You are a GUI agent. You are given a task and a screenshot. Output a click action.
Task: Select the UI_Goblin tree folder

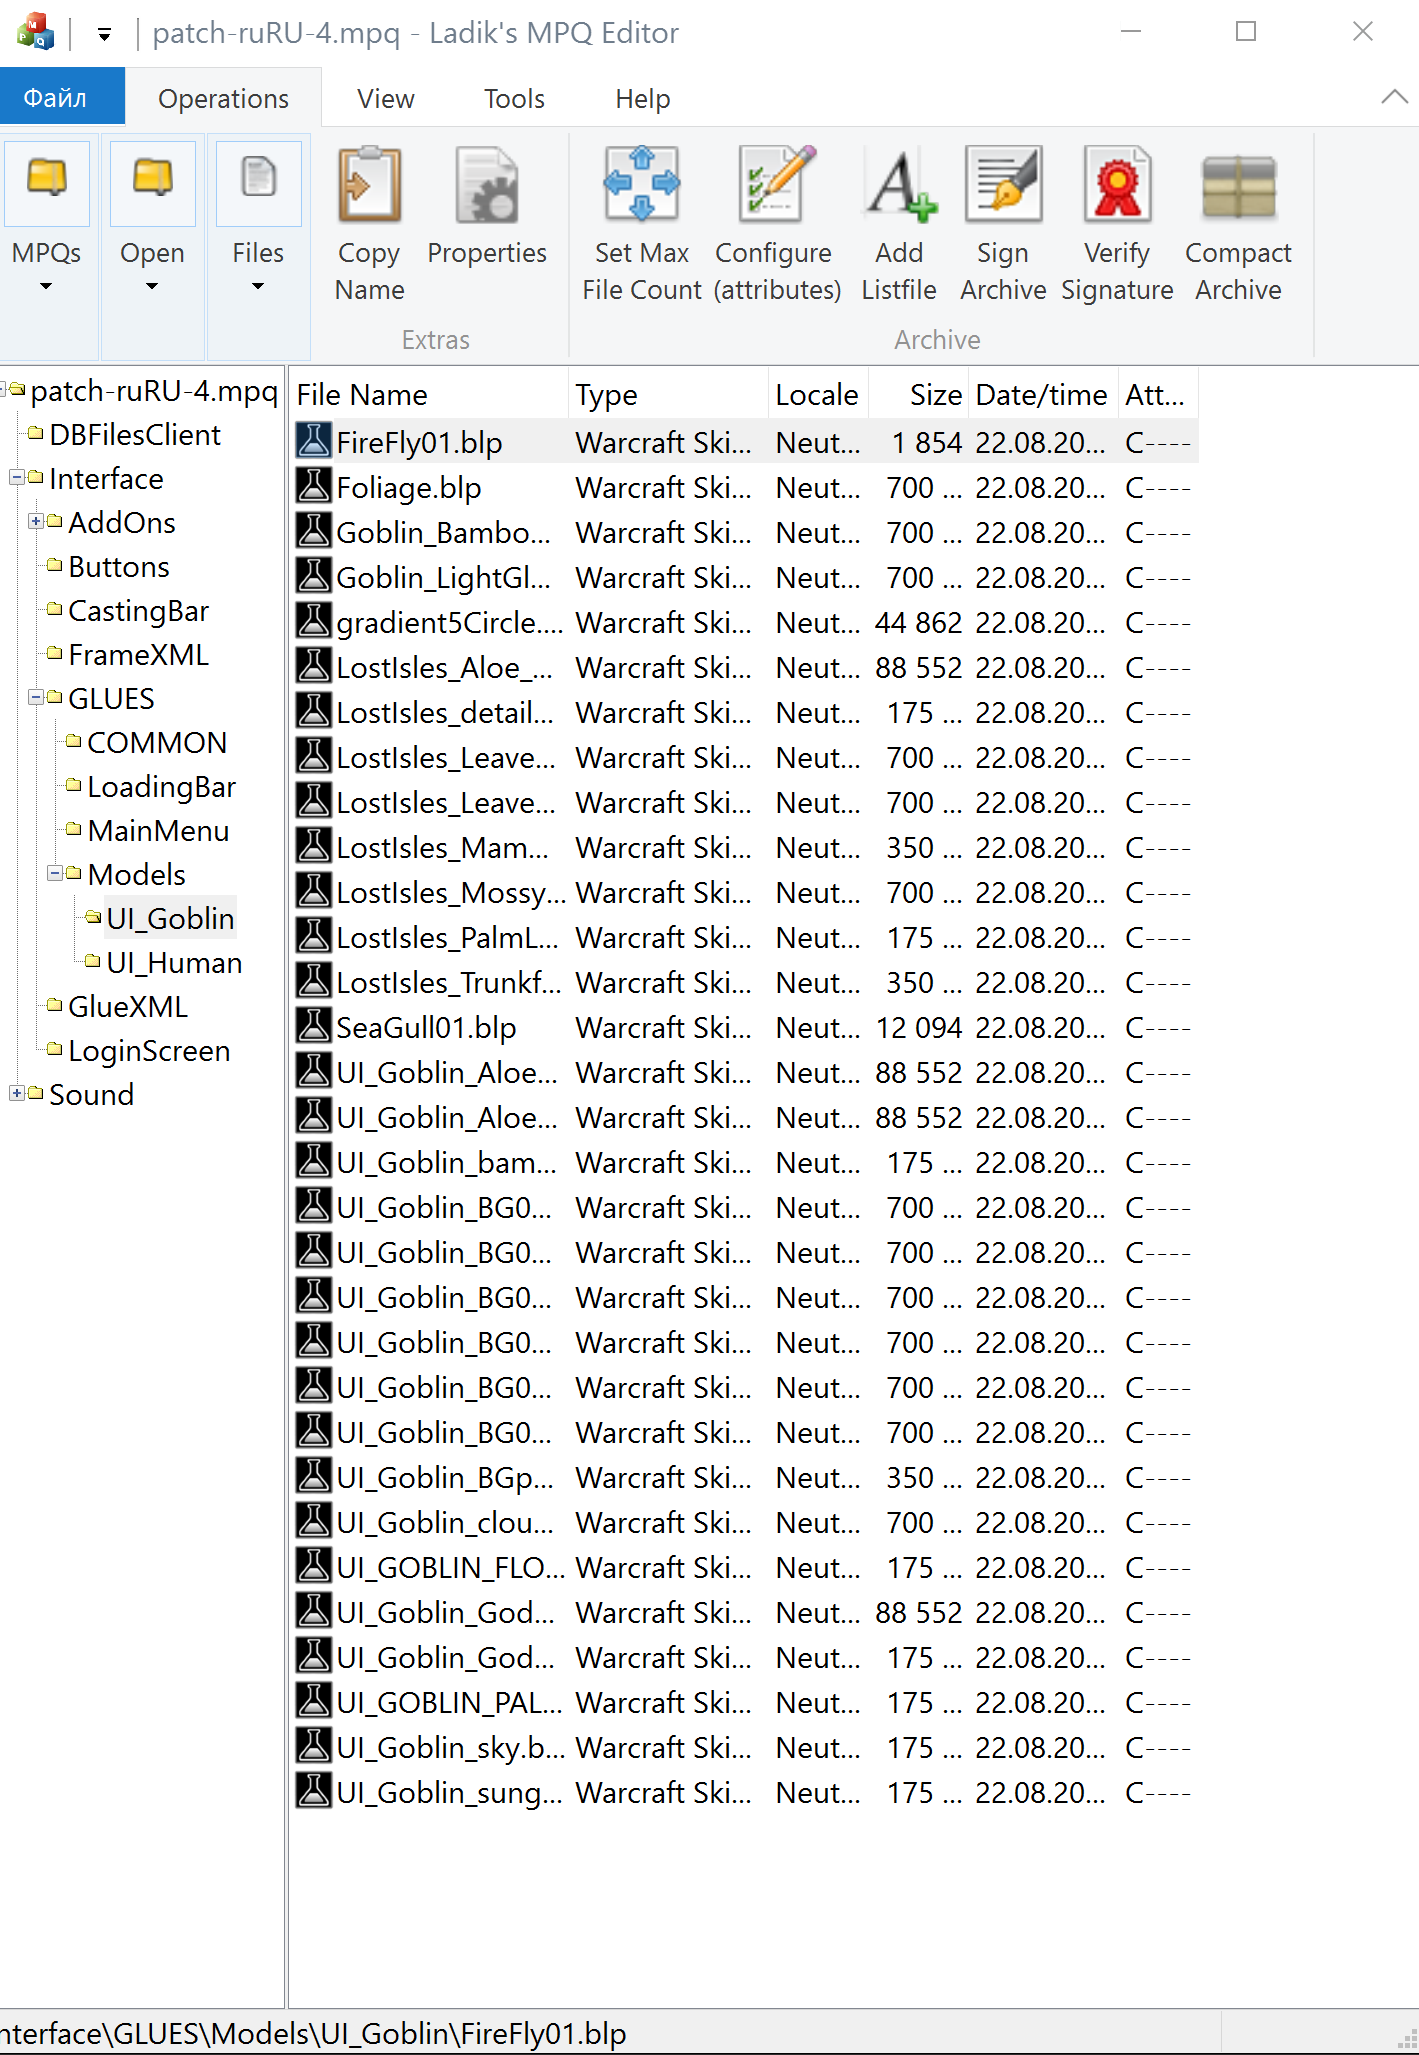pyautogui.click(x=170, y=918)
